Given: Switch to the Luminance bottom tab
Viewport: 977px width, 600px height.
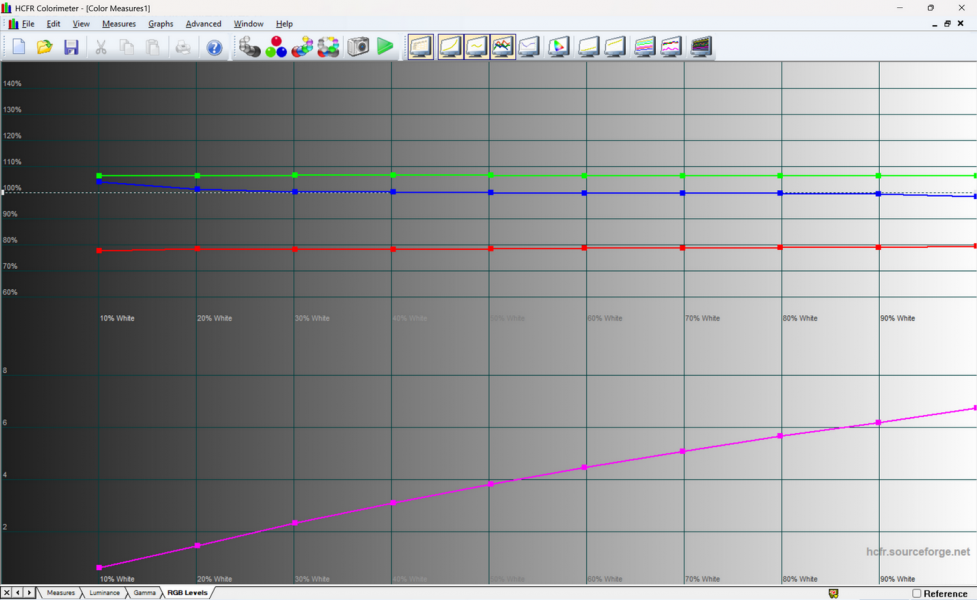Looking at the screenshot, I should tap(104, 593).
